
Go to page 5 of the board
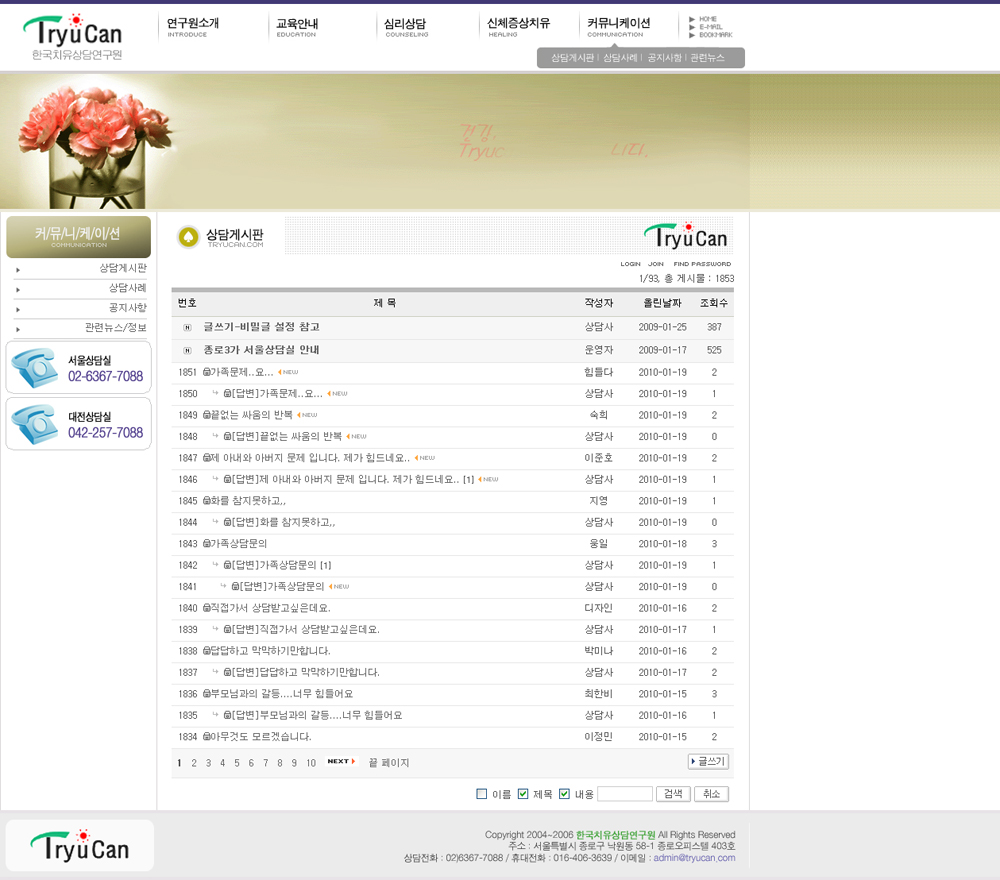pos(237,763)
